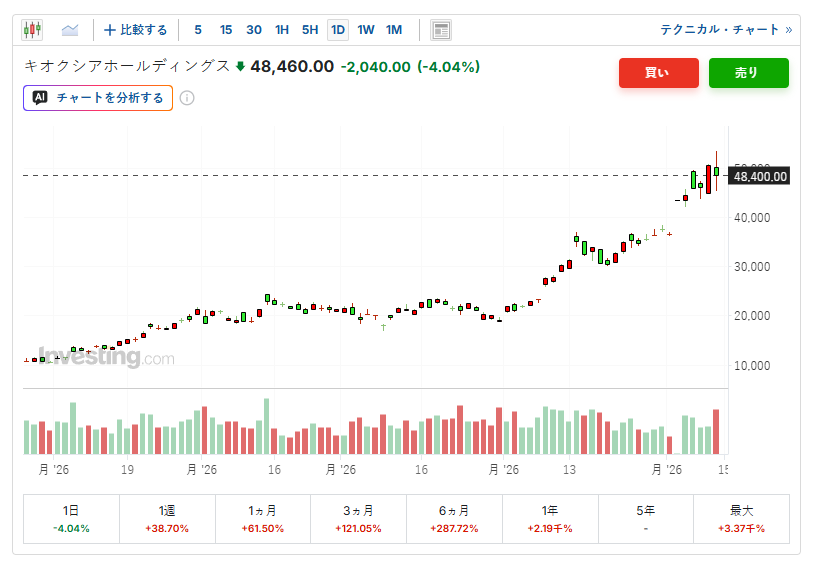Switch to the 1W interval
This screenshot has height=568, width=813.
(x=366, y=30)
